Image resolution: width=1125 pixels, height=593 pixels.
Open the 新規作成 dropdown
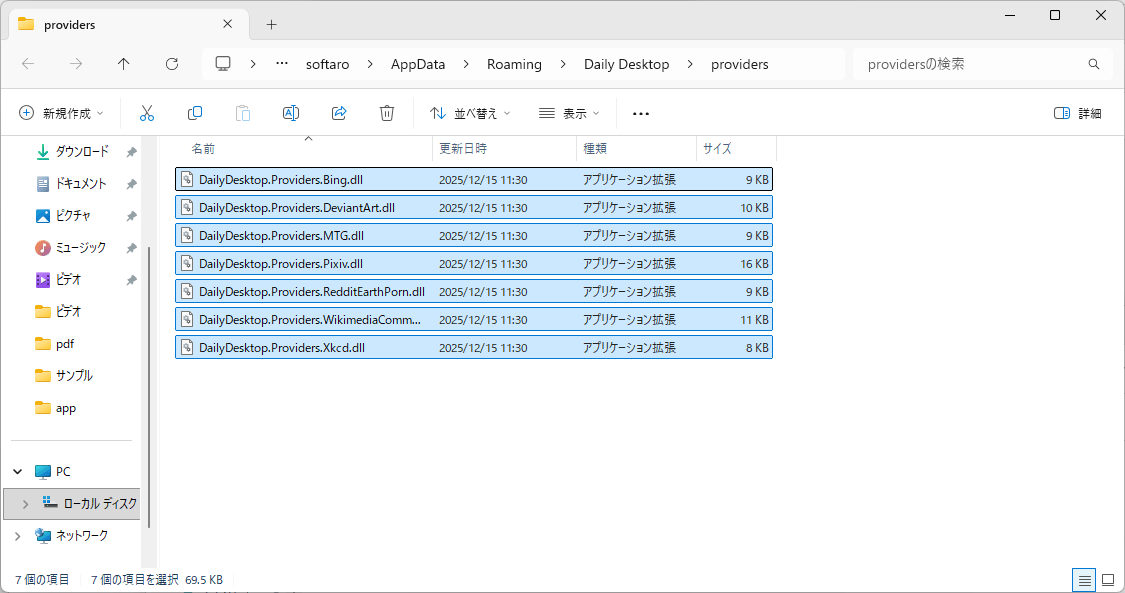(62, 113)
